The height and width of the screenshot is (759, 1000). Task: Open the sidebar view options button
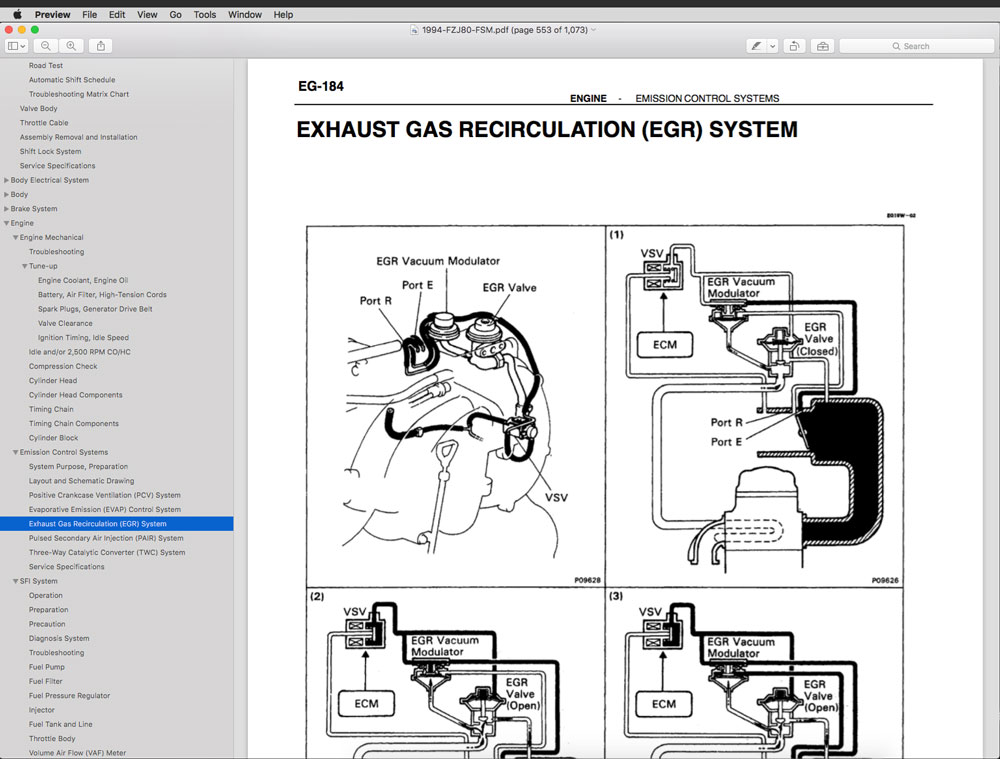pyautogui.click(x=16, y=46)
